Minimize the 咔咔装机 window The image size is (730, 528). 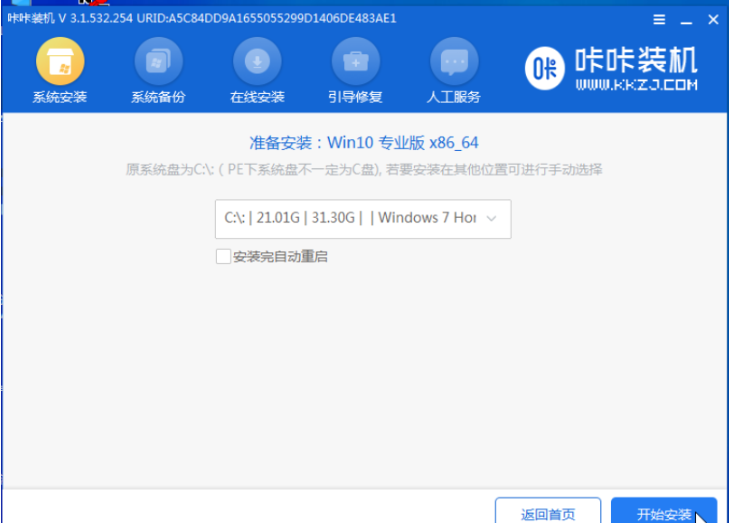pyautogui.click(x=685, y=19)
